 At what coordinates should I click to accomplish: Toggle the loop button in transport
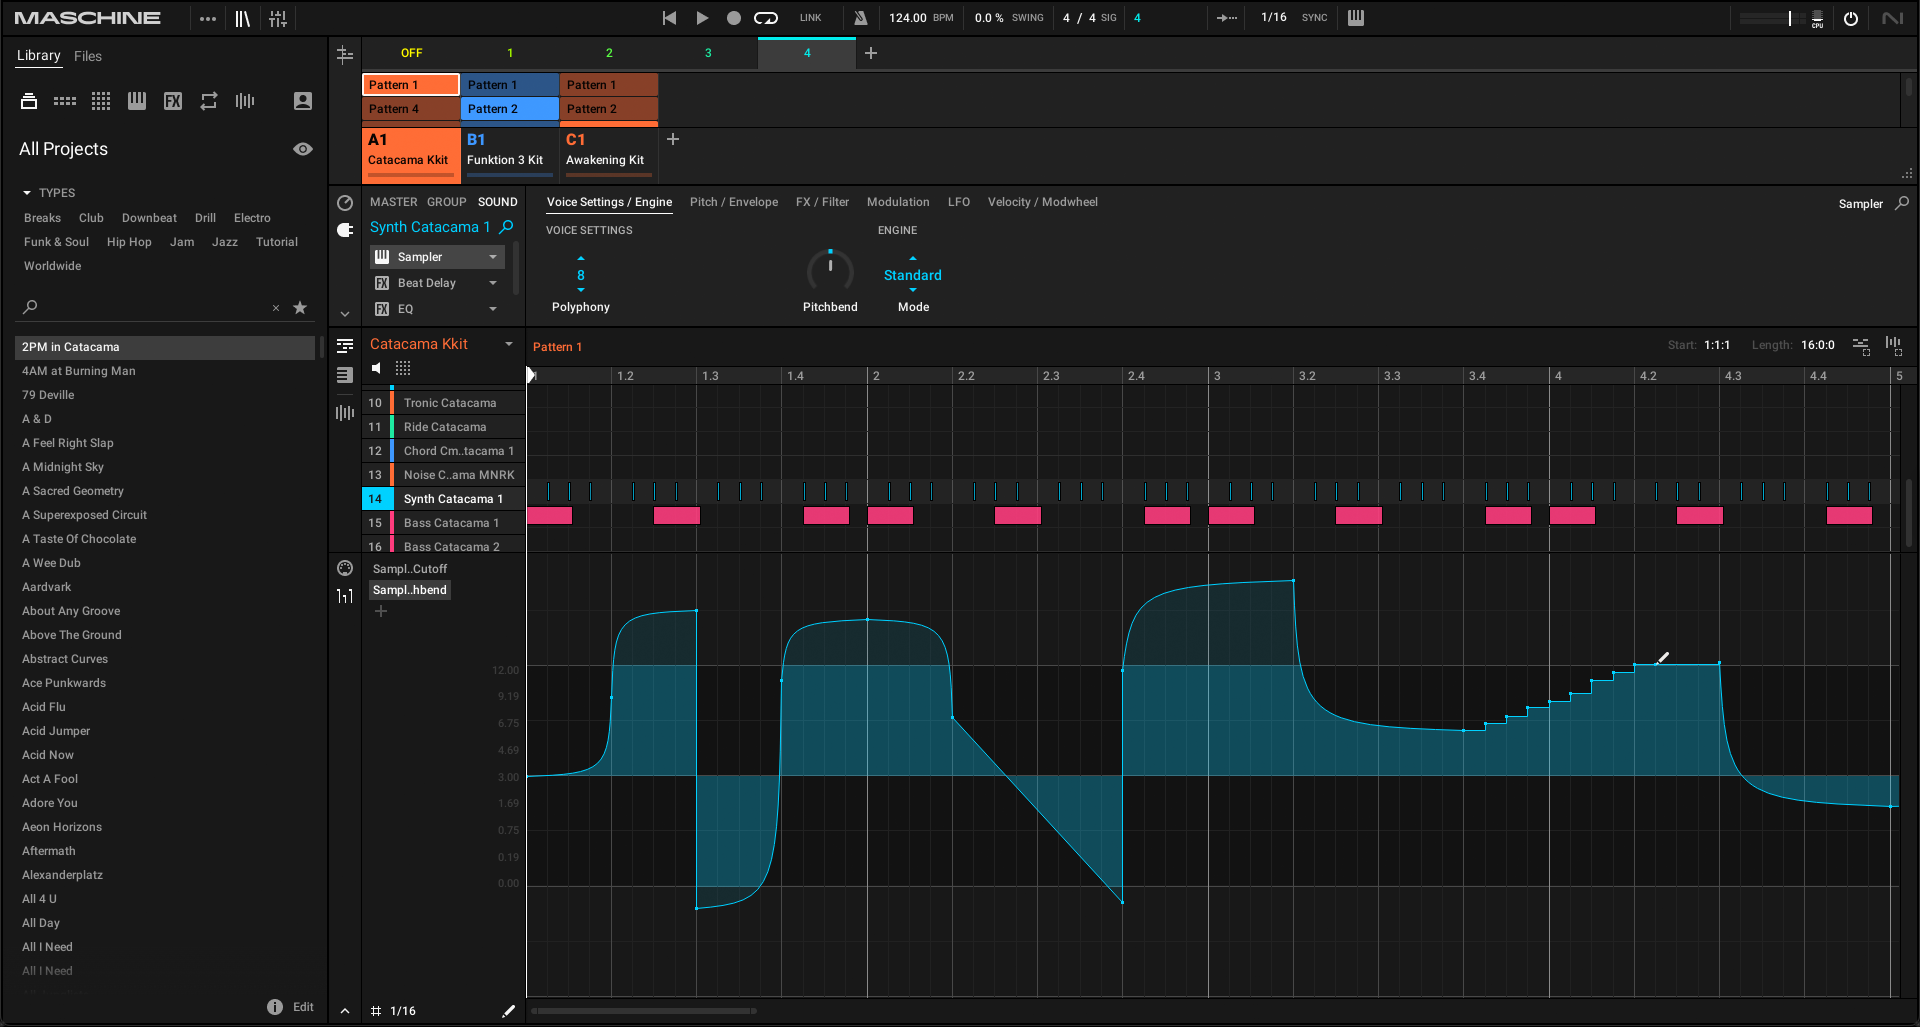(x=765, y=18)
